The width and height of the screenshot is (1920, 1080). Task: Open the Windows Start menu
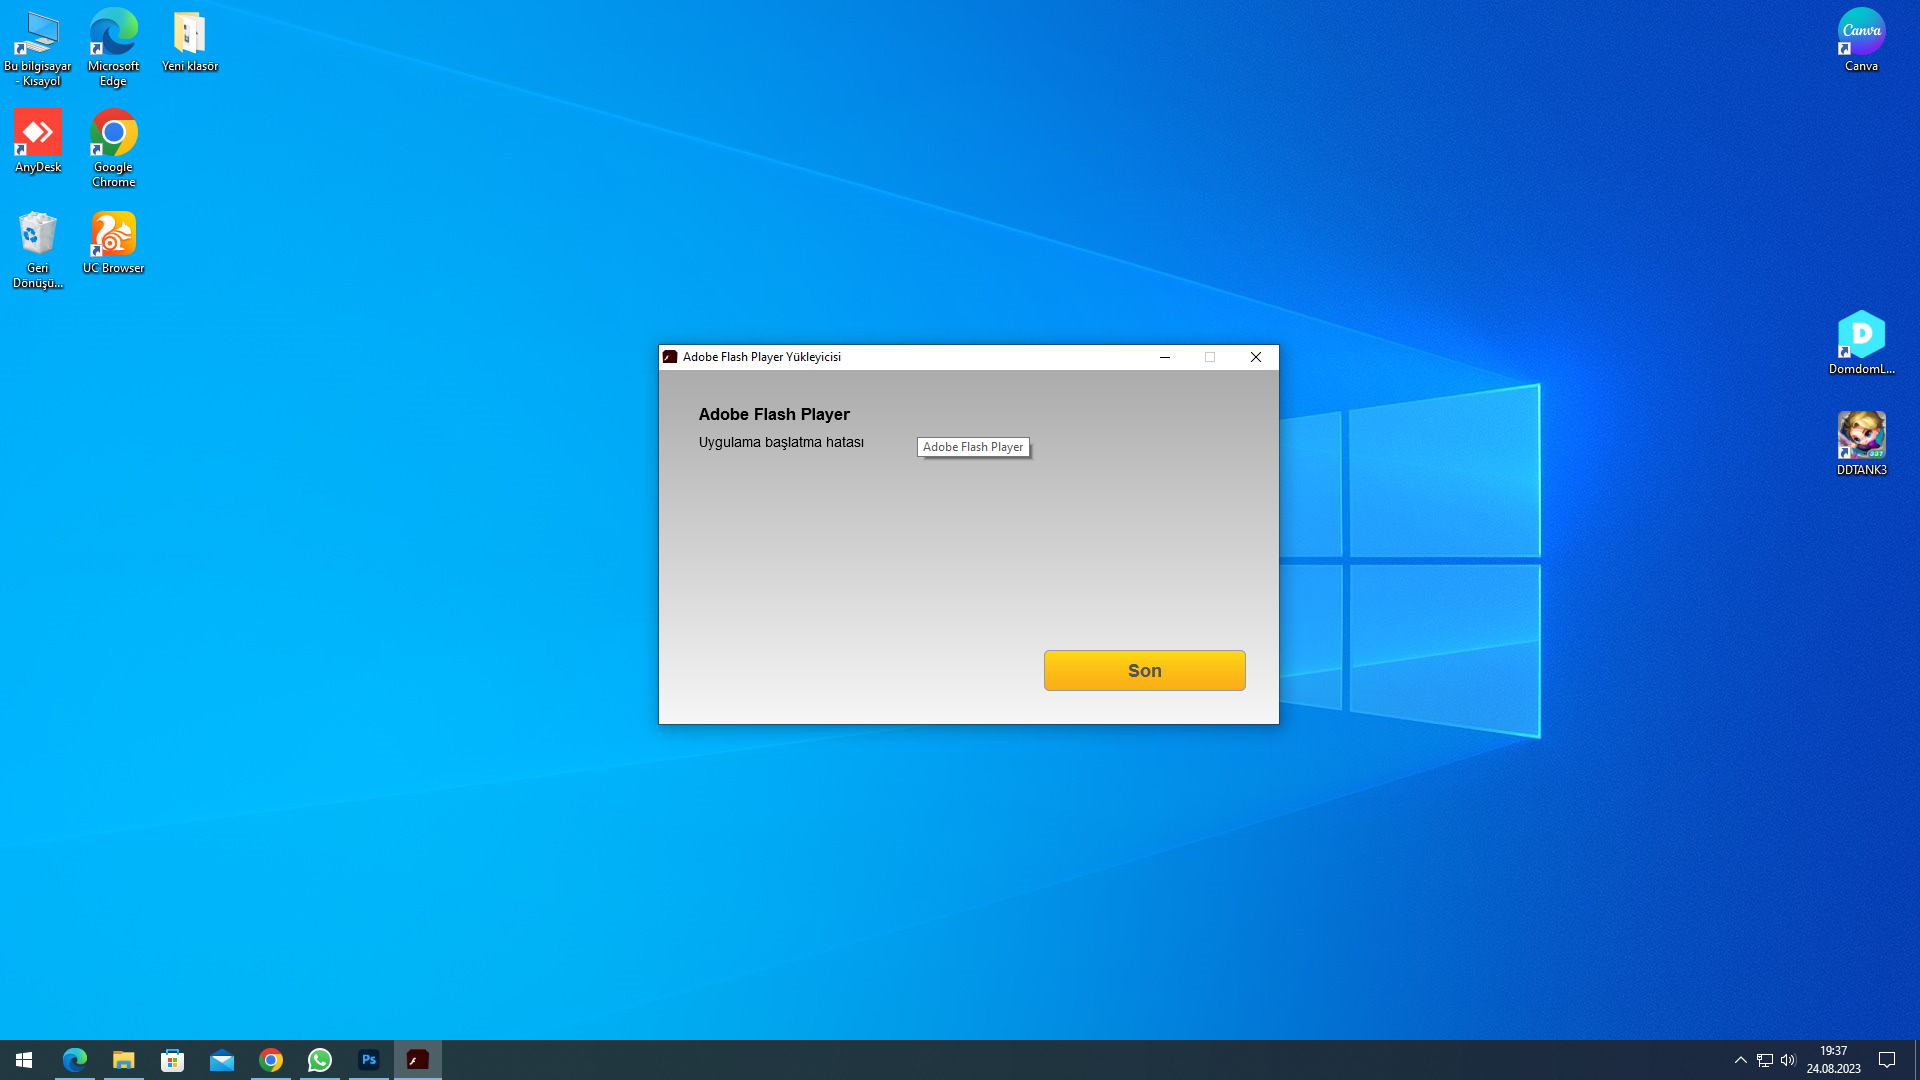(24, 1060)
